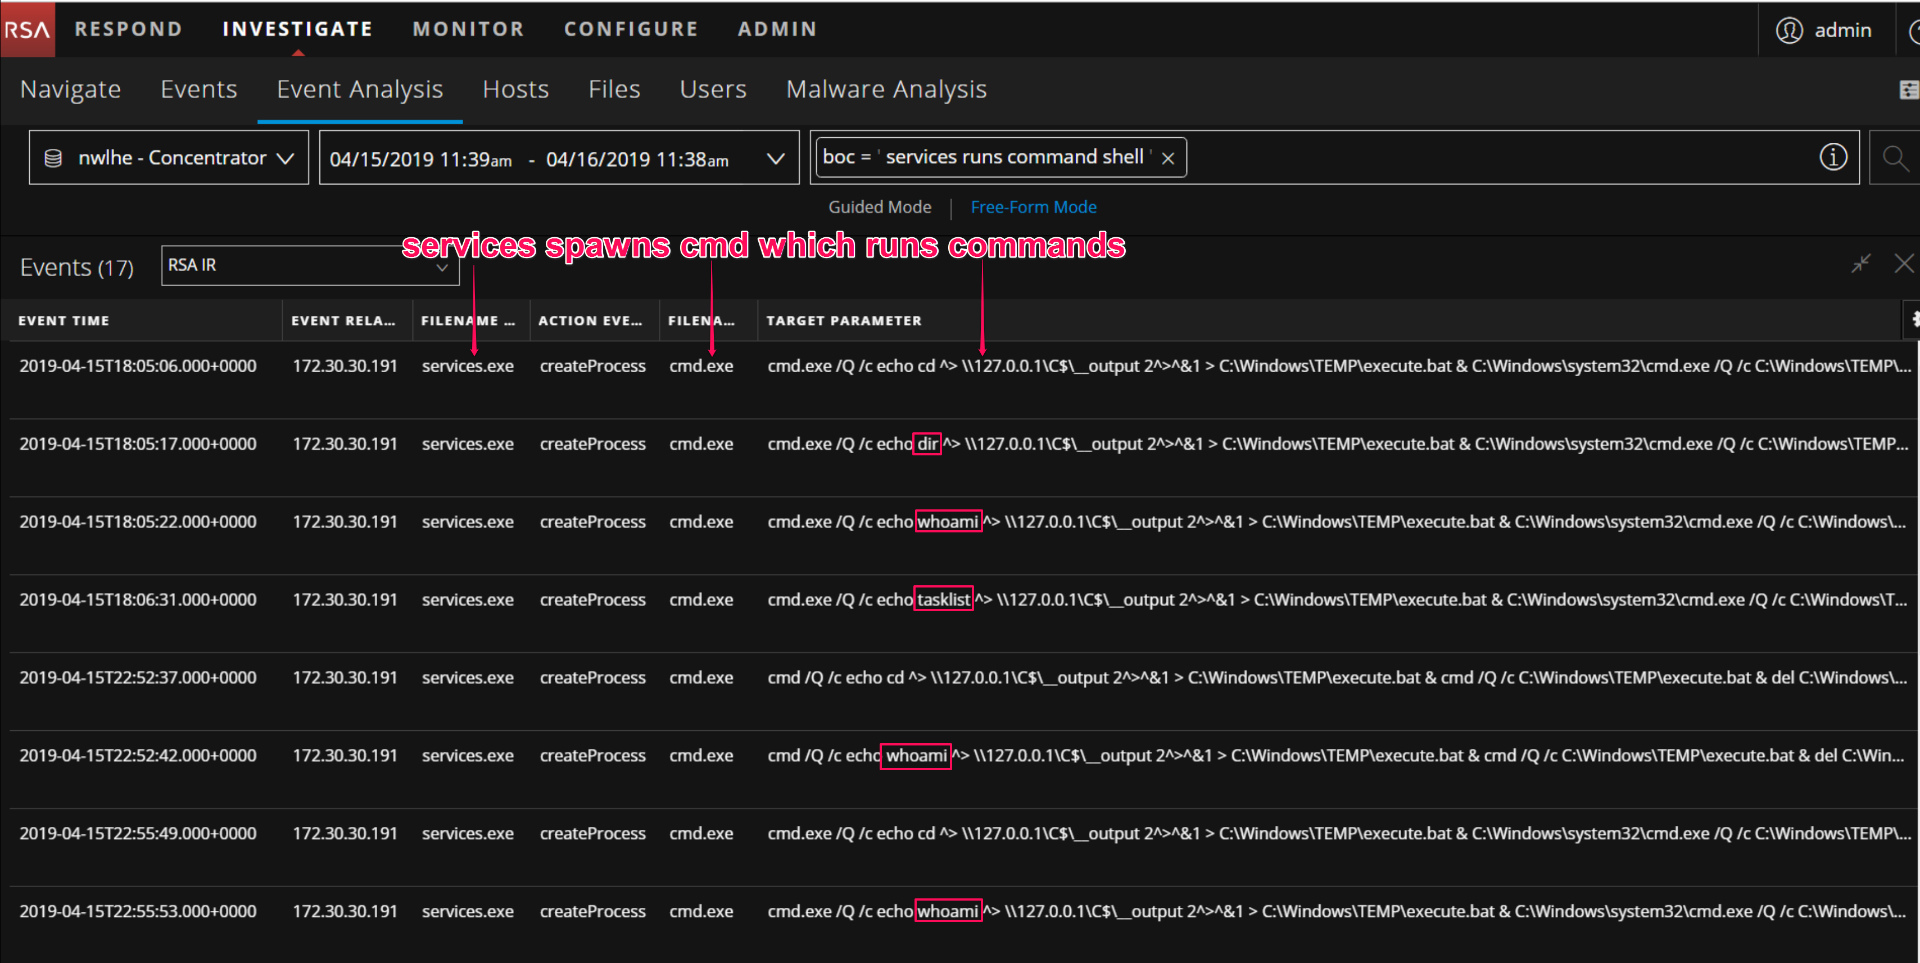Switch to Guided Mode
The width and height of the screenshot is (1920, 963).
pos(879,207)
